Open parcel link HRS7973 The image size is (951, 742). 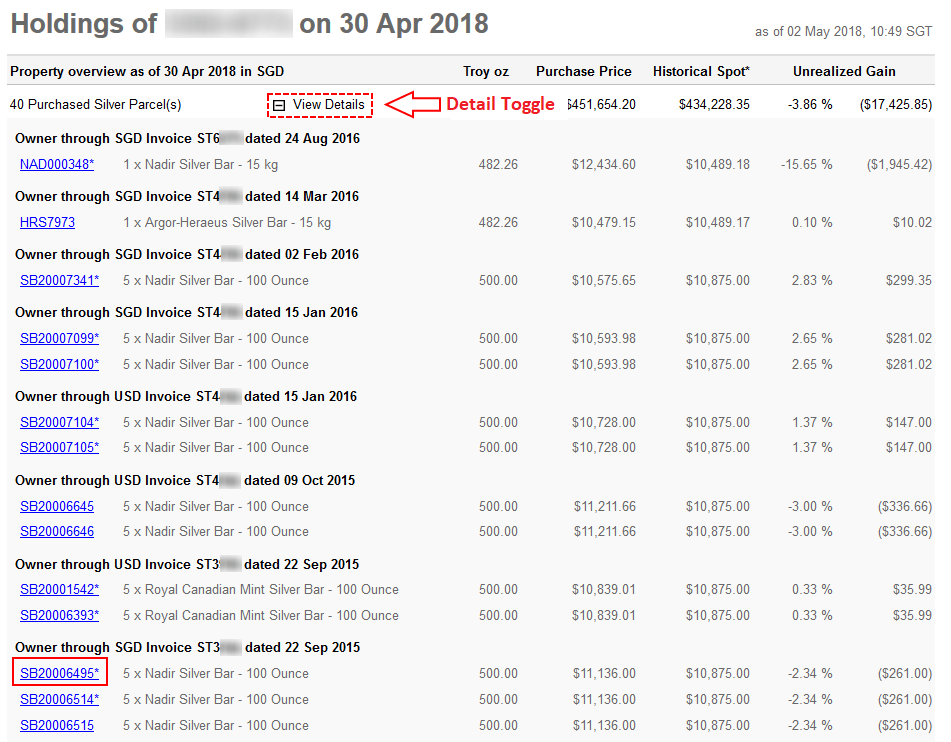(x=47, y=222)
